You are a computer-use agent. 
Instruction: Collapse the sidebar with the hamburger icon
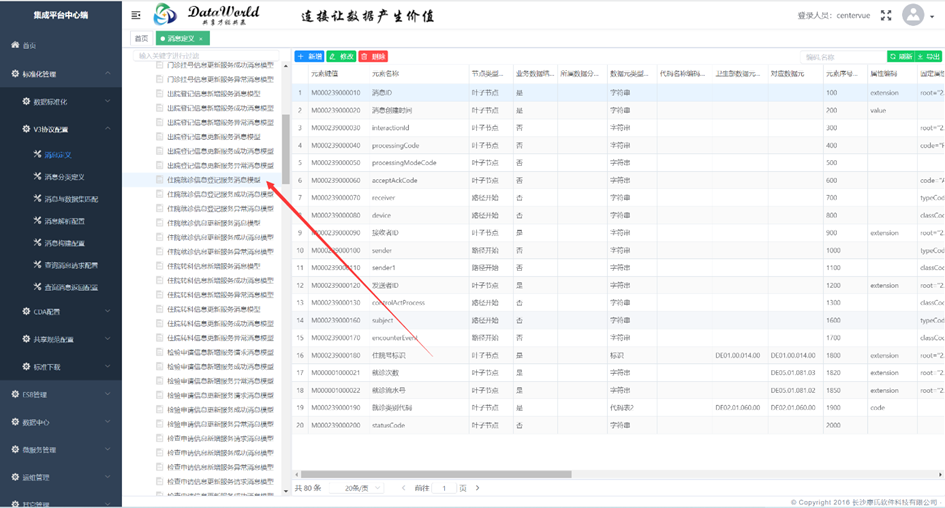point(136,15)
